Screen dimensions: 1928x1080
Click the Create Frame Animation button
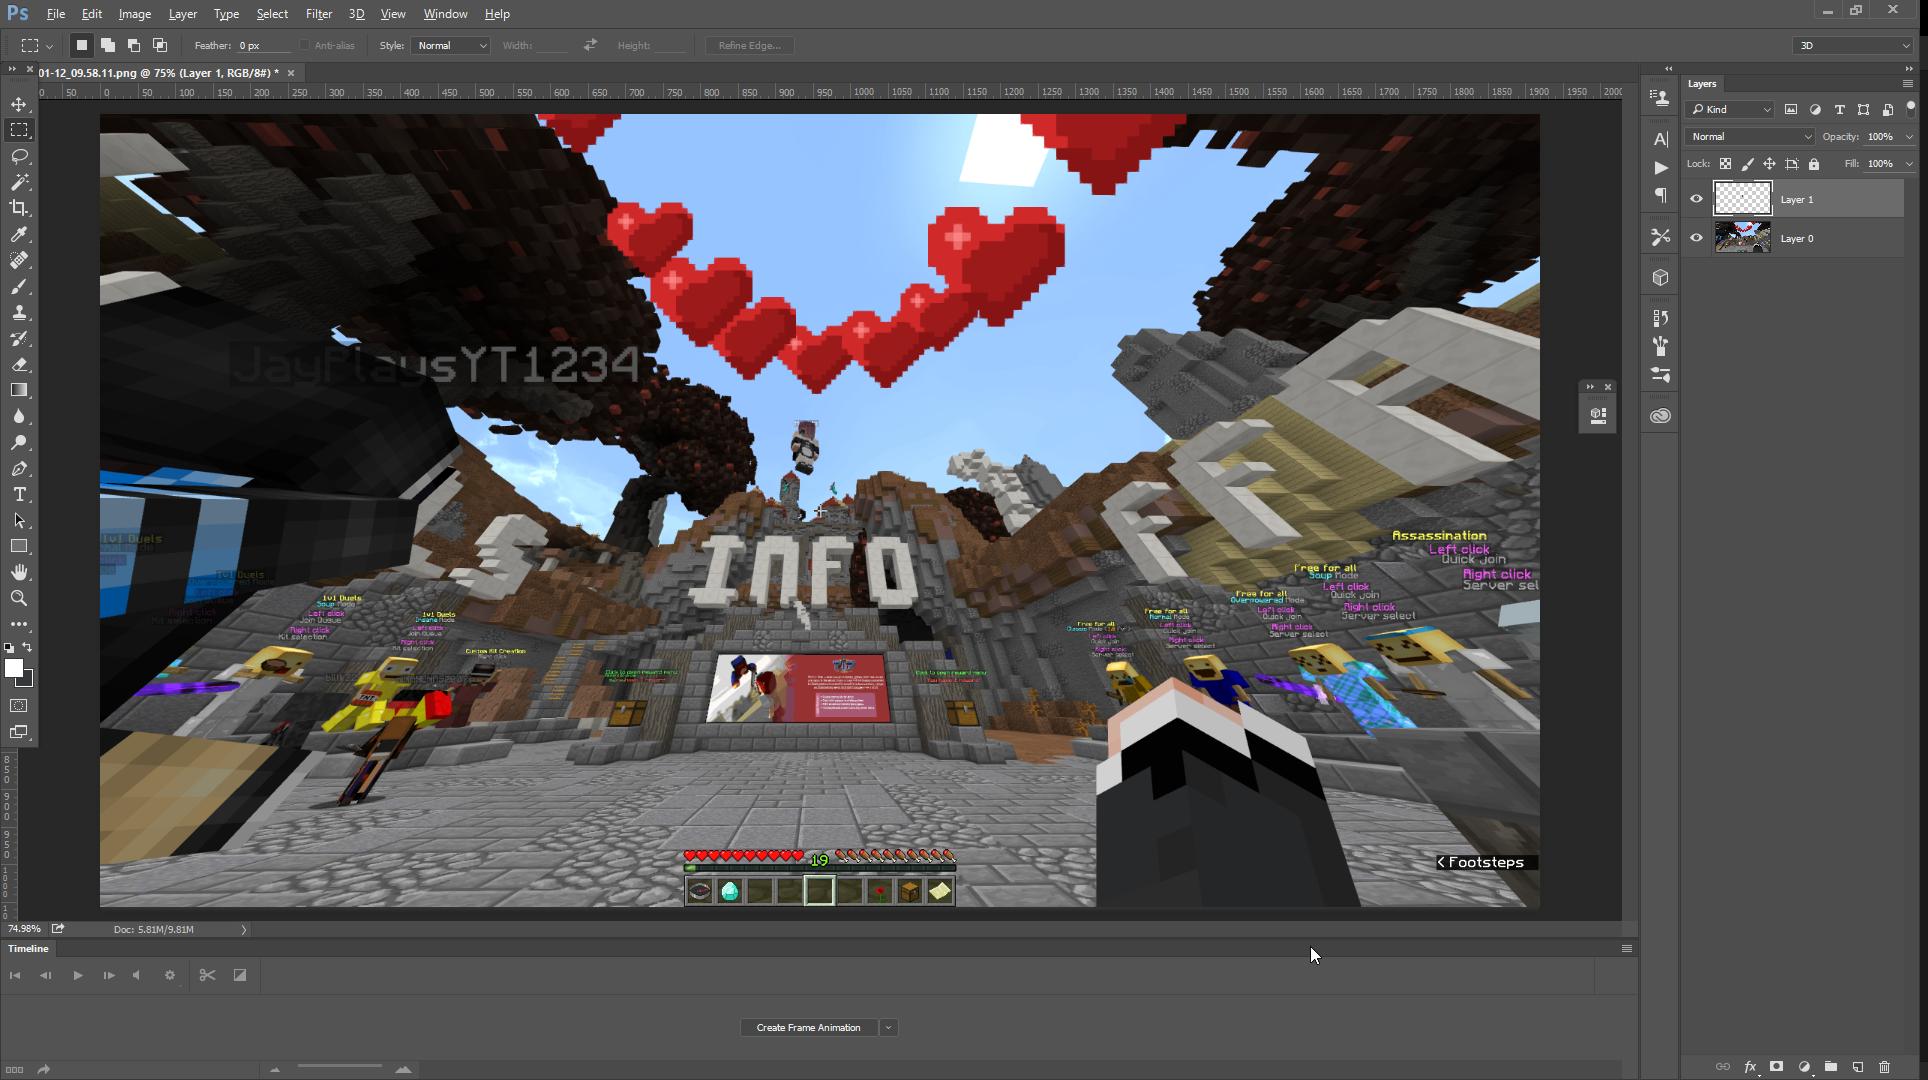click(808, 1027)
